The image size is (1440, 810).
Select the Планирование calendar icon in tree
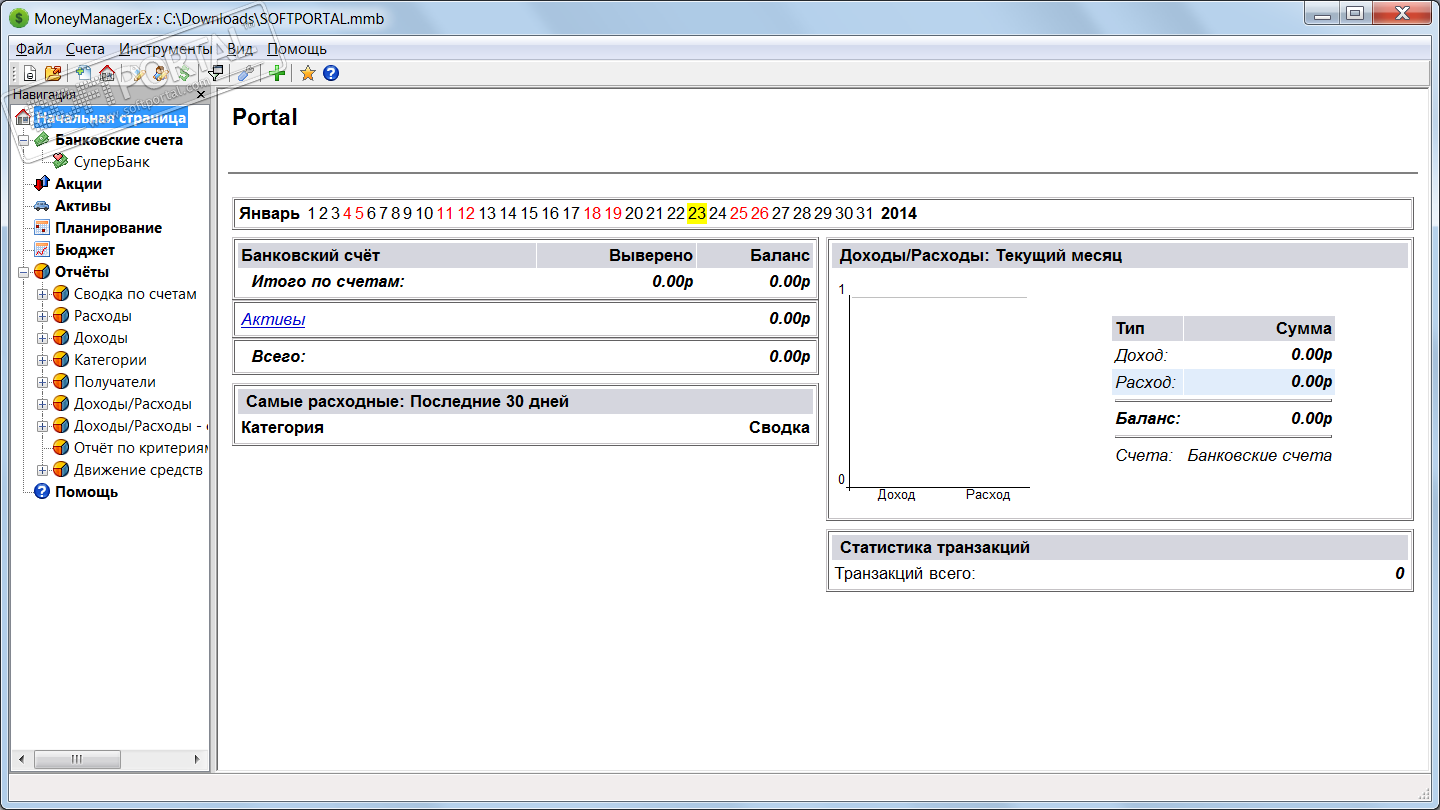pos(41,228)
